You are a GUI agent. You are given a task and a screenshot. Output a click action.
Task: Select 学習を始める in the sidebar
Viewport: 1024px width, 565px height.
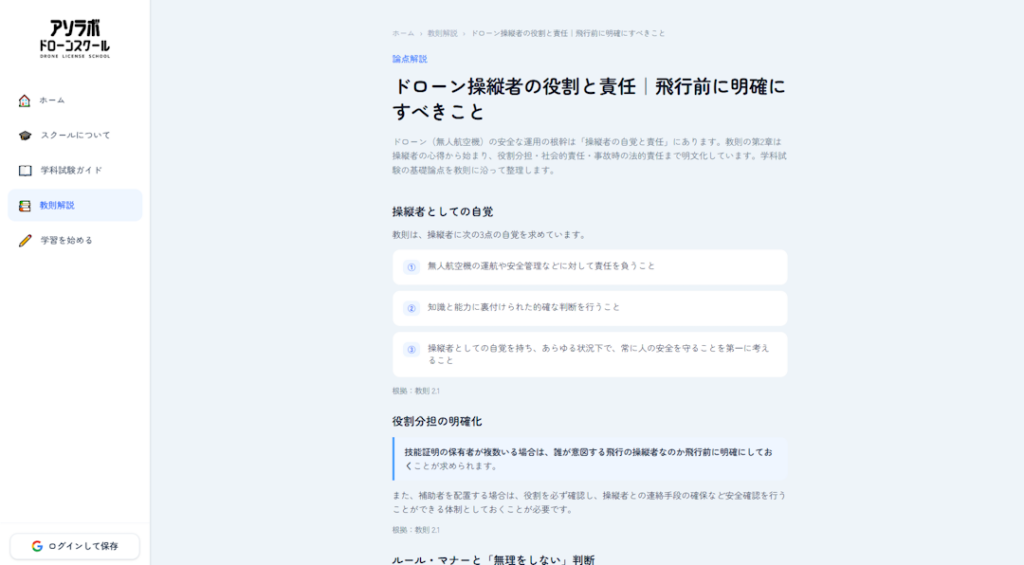point(66,240)
